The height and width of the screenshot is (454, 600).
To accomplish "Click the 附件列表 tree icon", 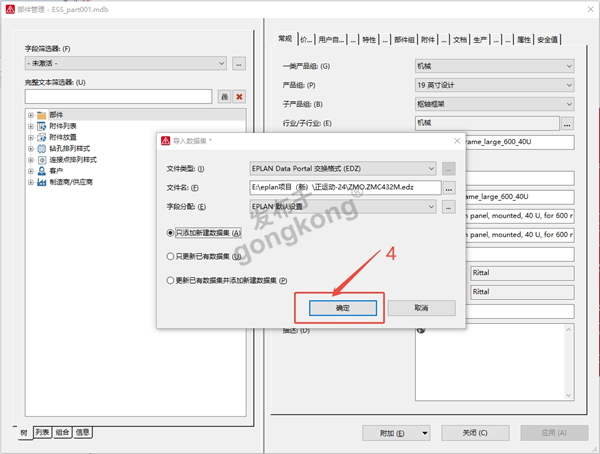I will pos(41,126).
